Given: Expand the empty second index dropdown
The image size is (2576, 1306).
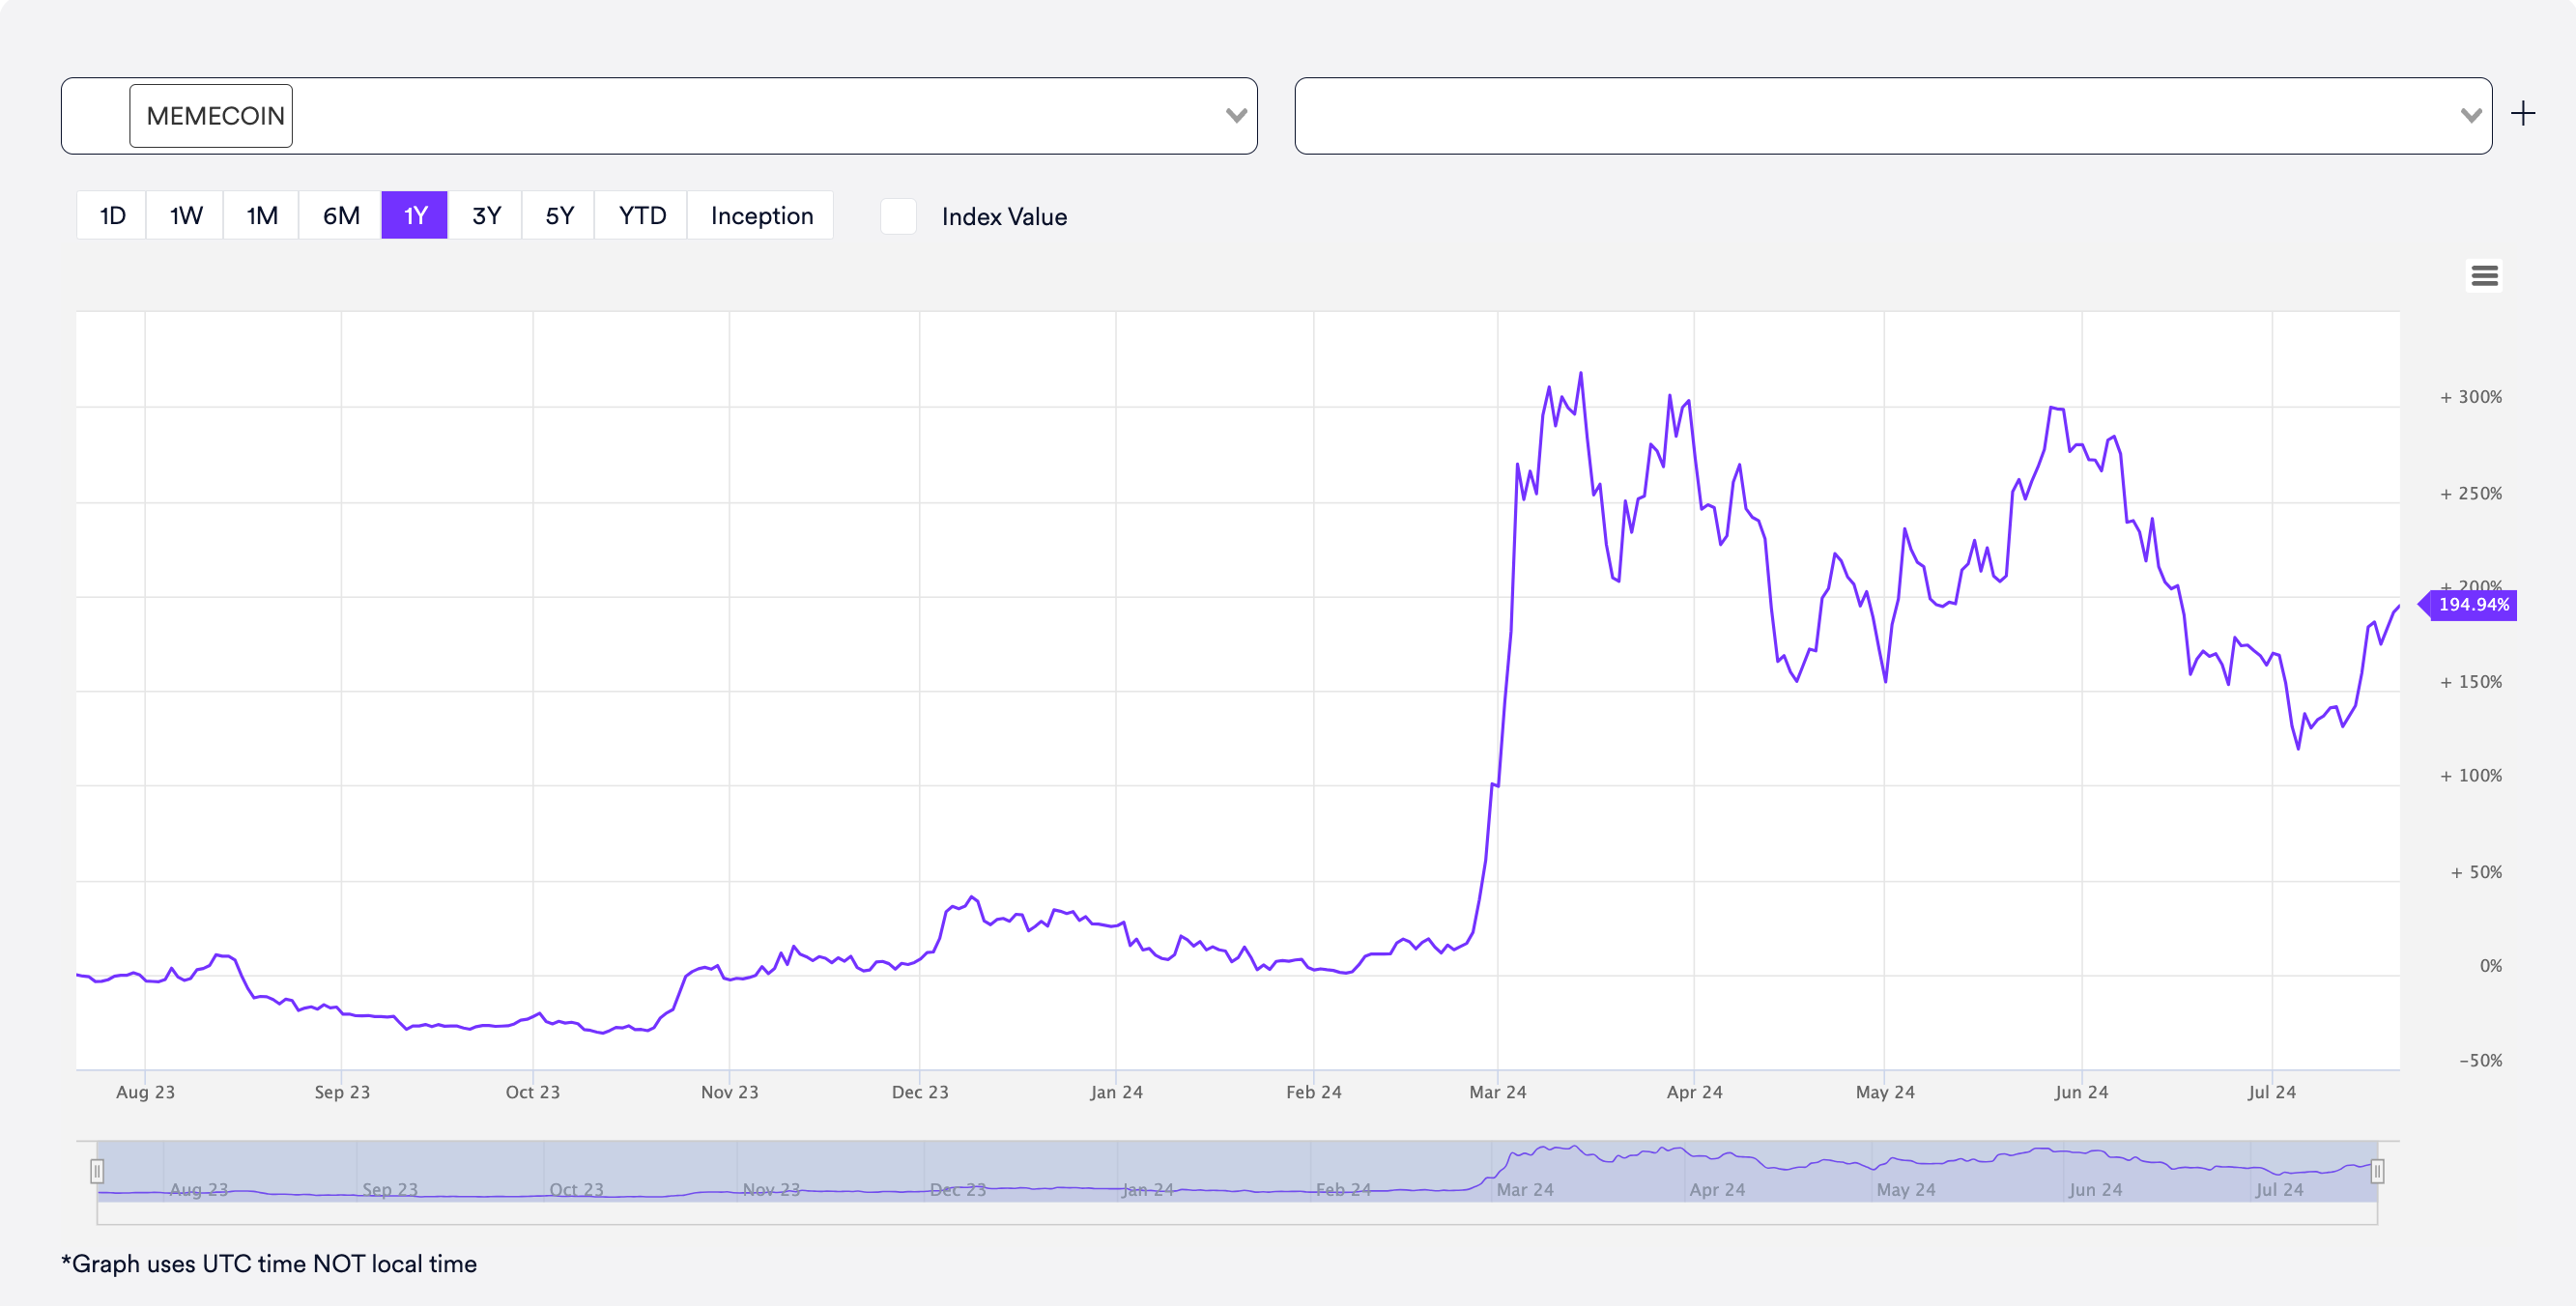Looking at the screenshot, I should pyautogui.click(x=2470, y=116).
